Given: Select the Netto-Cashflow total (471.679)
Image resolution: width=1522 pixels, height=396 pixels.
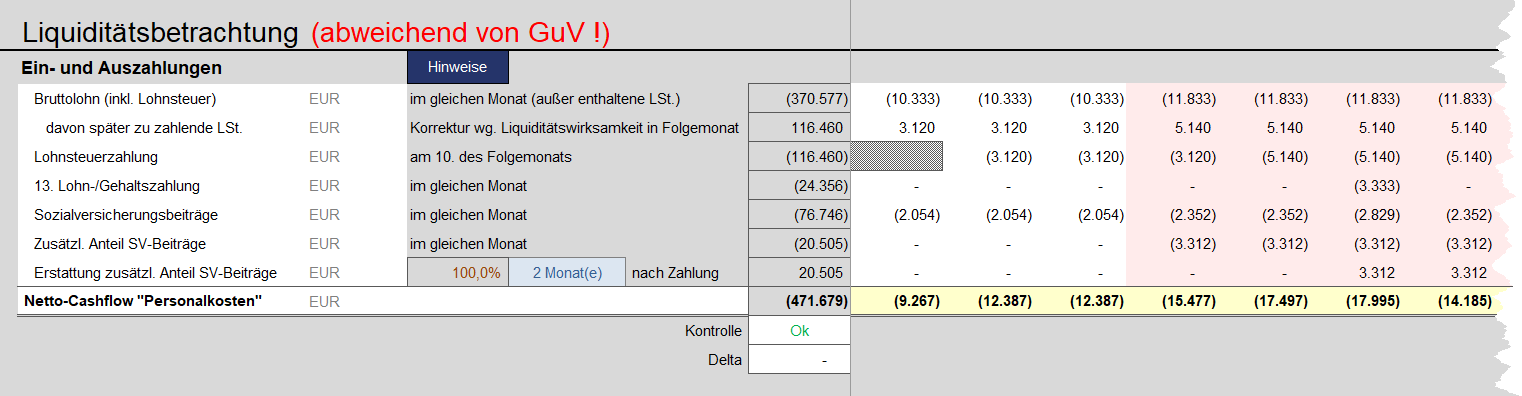Looking at the screenshot, I should tap(799, 301).
